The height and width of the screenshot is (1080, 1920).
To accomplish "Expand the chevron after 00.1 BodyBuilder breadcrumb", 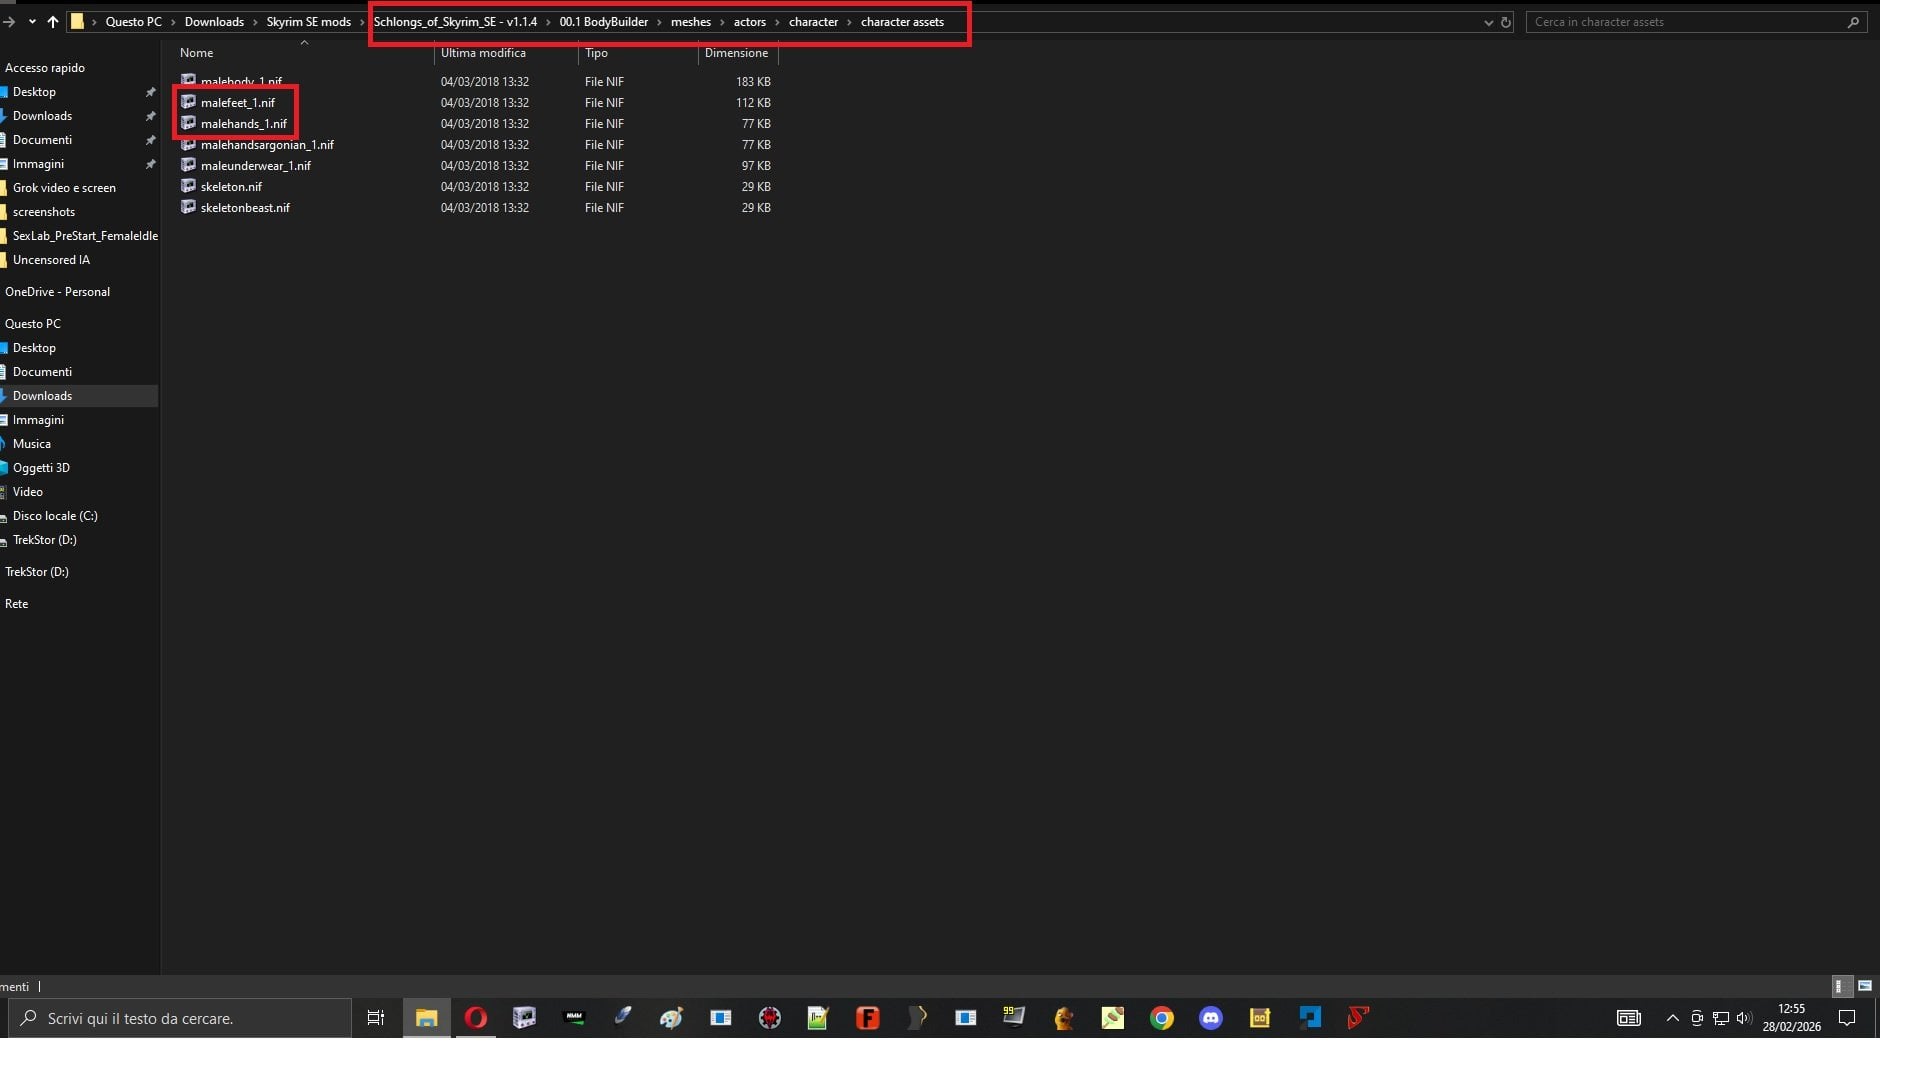I will click(x=659, y=22).
